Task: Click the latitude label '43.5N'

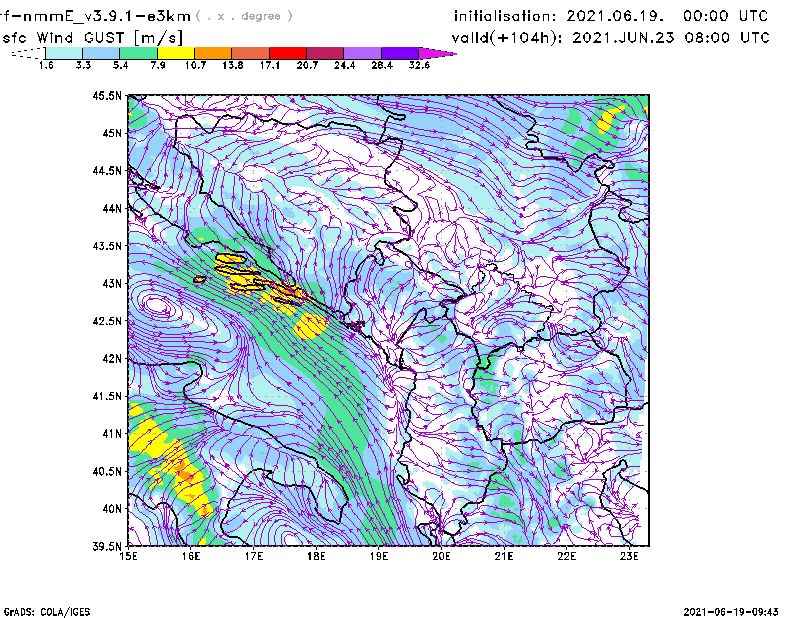Action: [x=107, y=245]
